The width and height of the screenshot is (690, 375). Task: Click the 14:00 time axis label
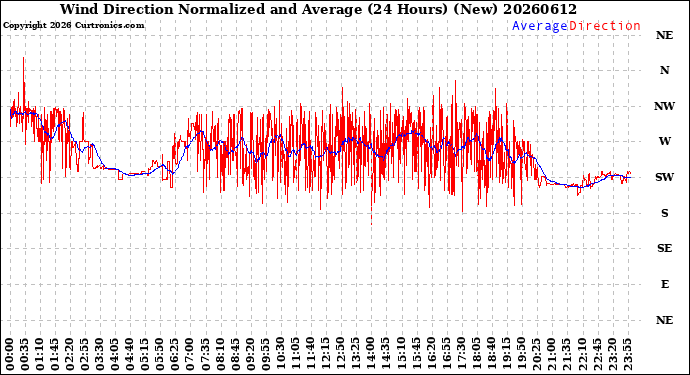[x=371, y=355]
